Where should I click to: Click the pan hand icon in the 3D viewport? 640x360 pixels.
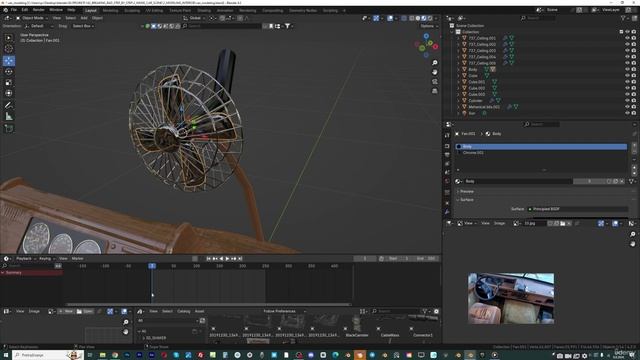click(x=435, y=72)
